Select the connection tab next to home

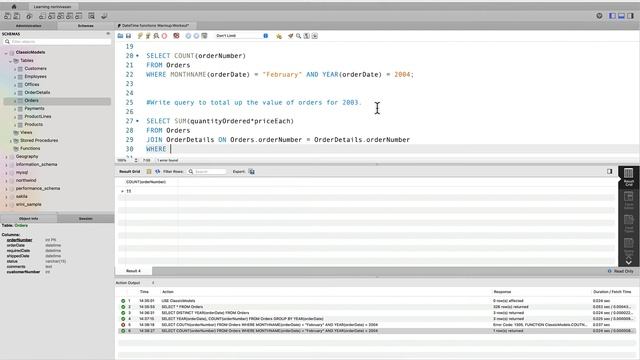point(52,7)
